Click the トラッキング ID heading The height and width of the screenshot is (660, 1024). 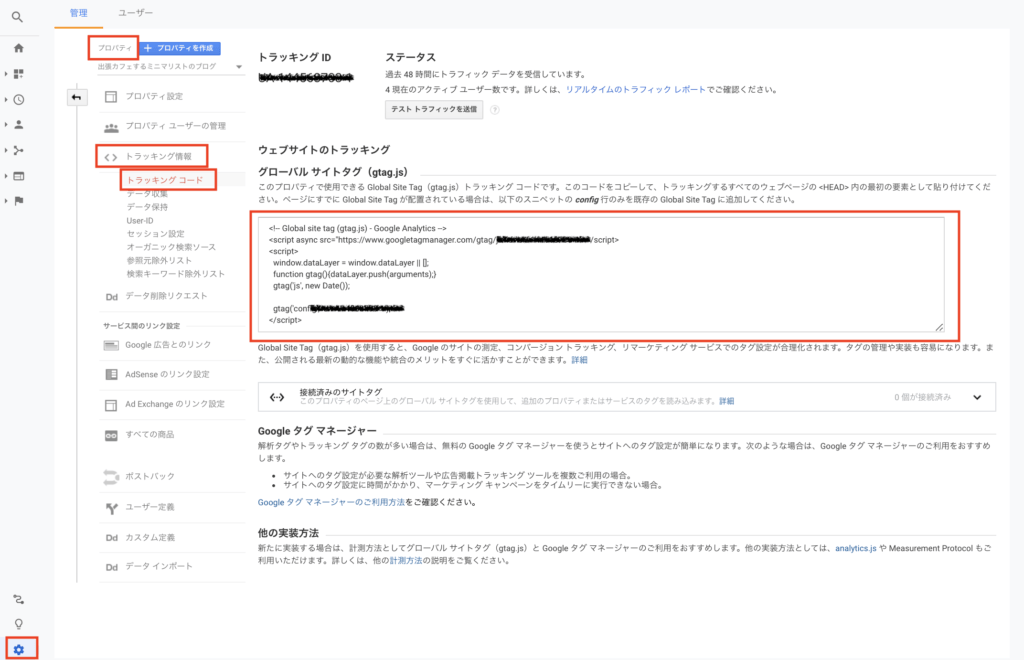[295, 57]
